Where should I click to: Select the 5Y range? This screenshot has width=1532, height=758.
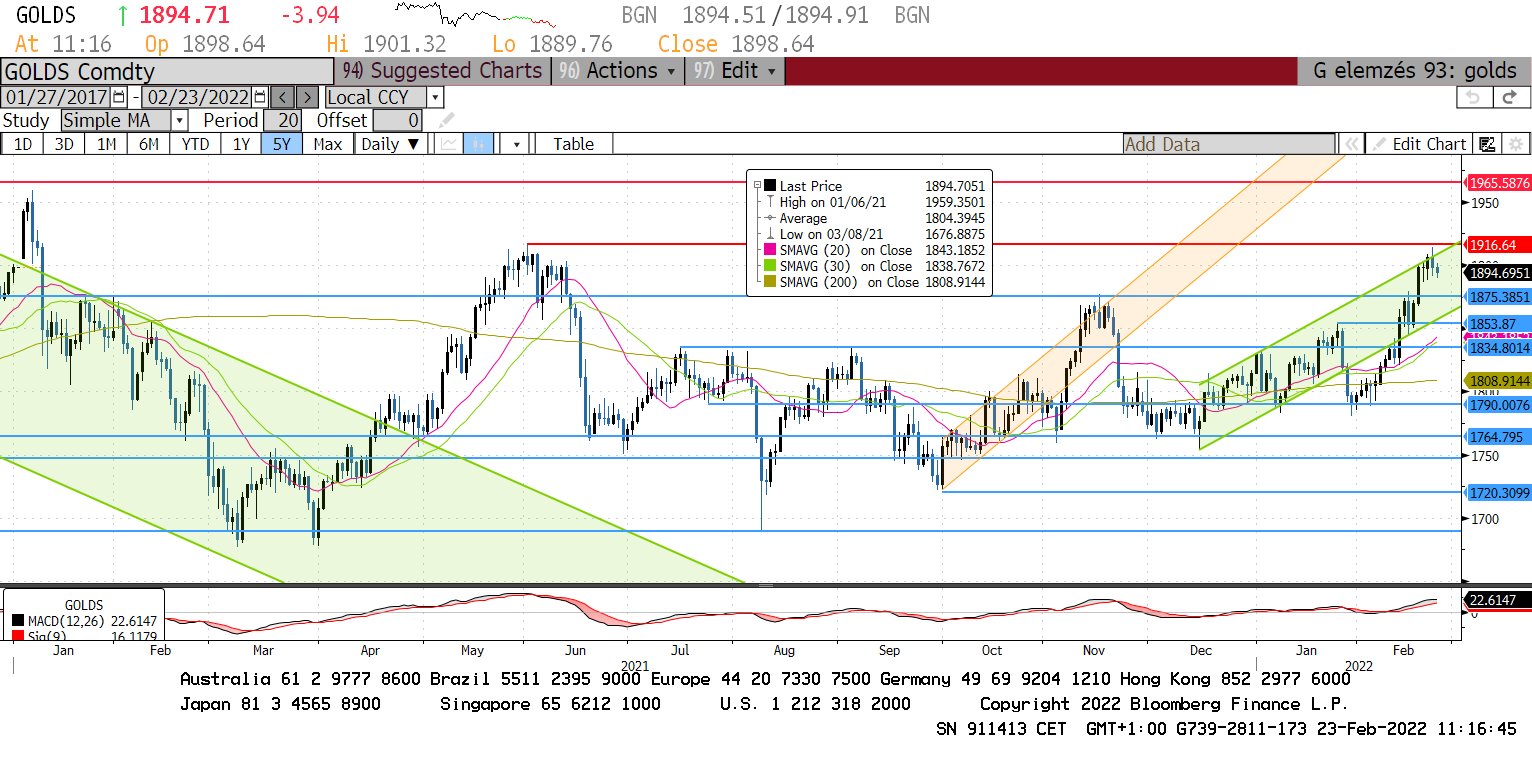(x=281, y=144)
